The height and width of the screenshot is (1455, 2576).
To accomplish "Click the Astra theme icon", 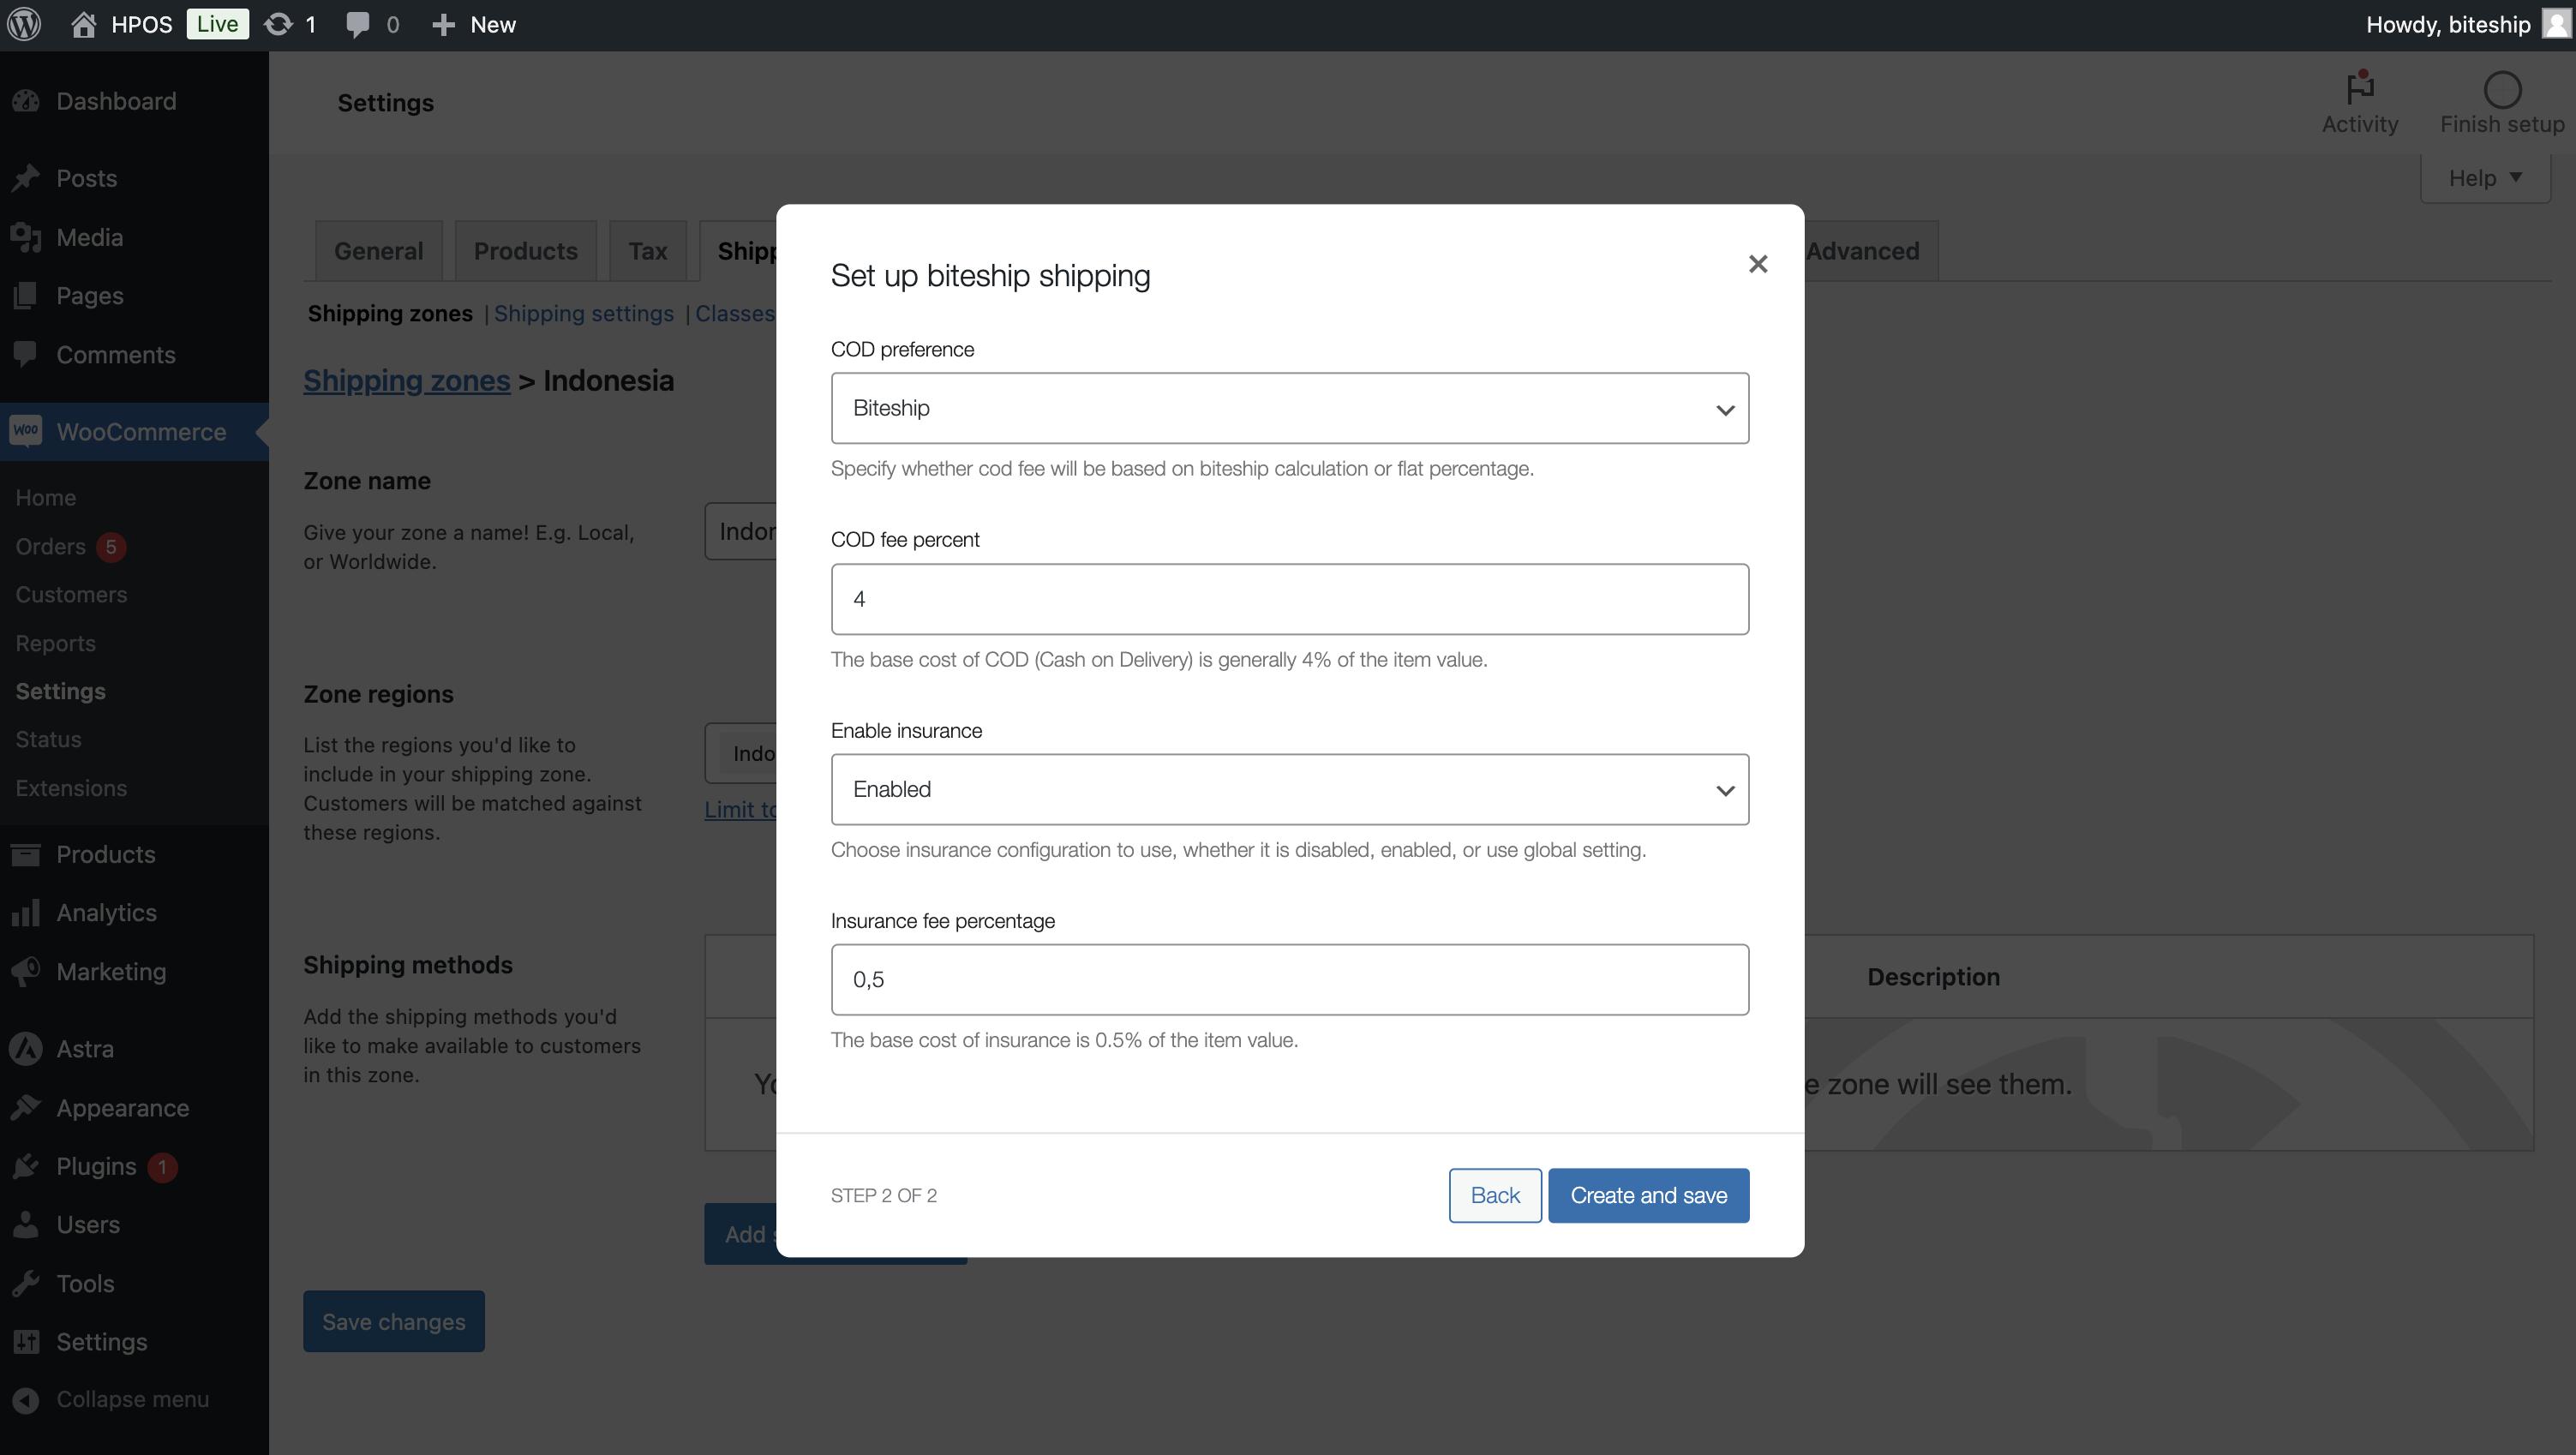I will click(26, 1048).
